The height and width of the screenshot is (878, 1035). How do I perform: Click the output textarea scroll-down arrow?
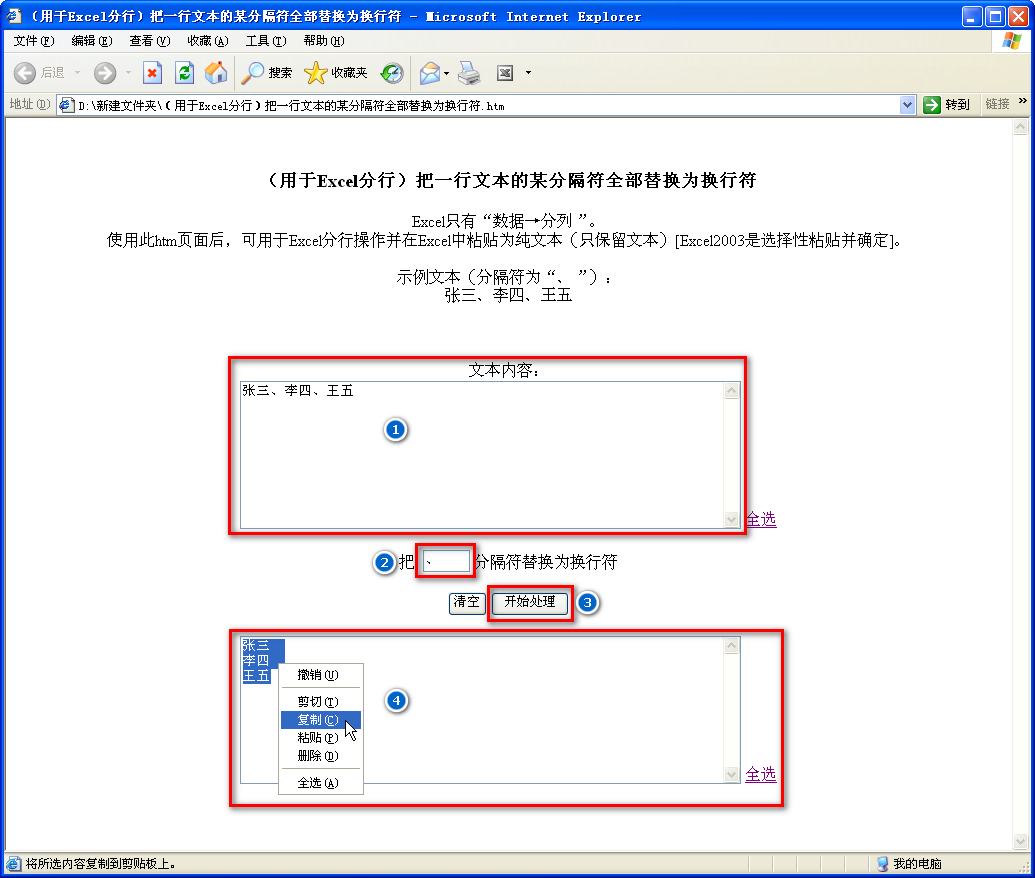click(731, 774)
